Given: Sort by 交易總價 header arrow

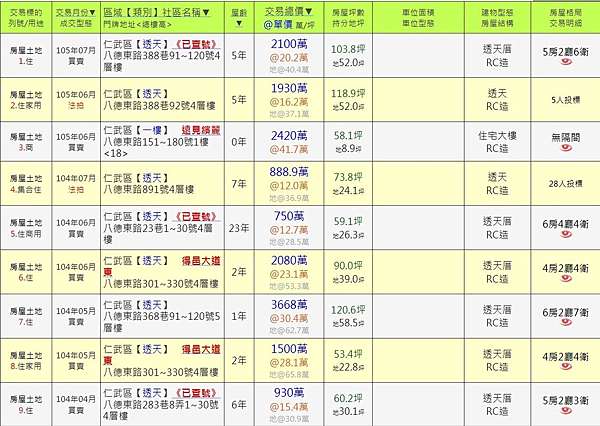Looking at the screenshot, I should [x=309, y=11].
